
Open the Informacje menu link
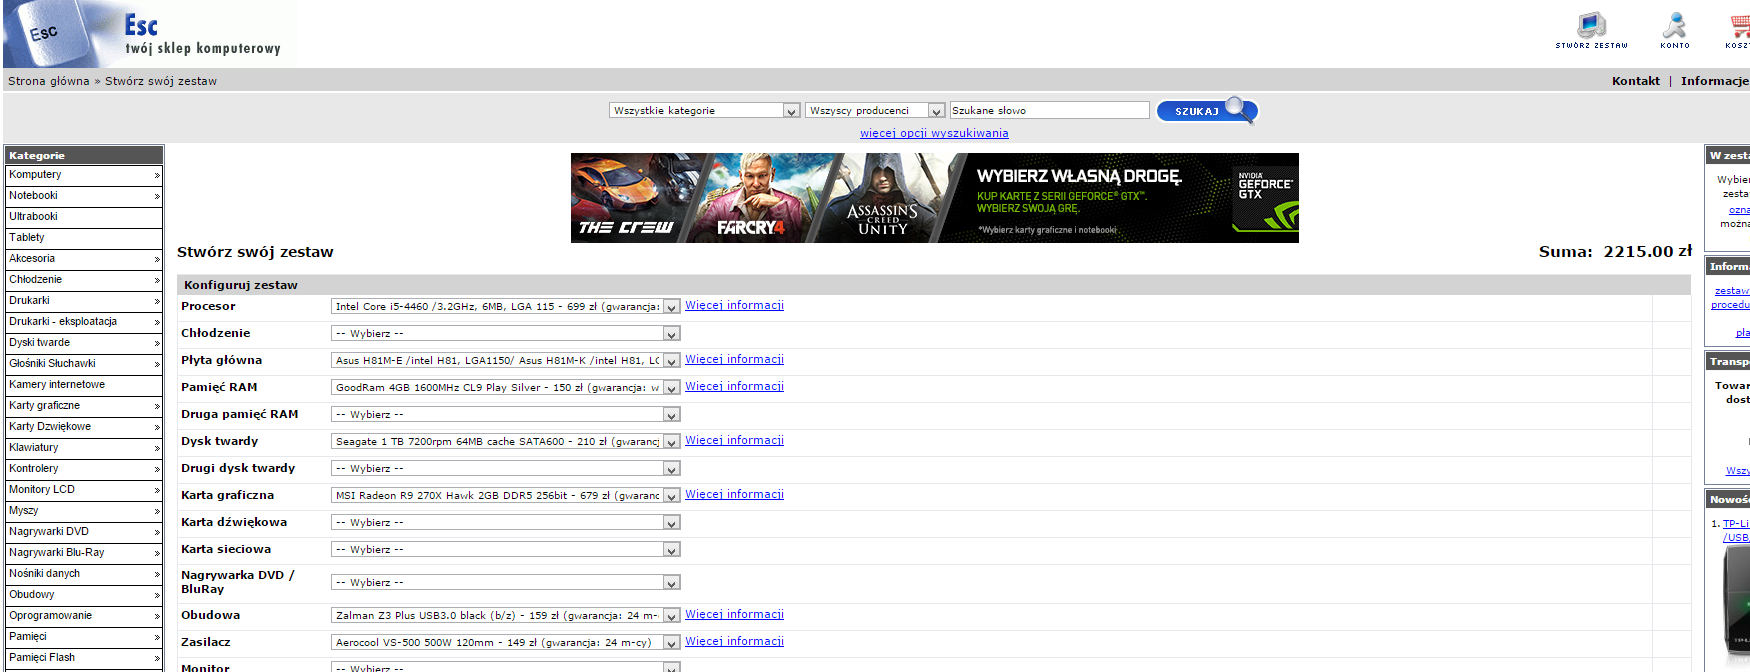[1714, 81]
